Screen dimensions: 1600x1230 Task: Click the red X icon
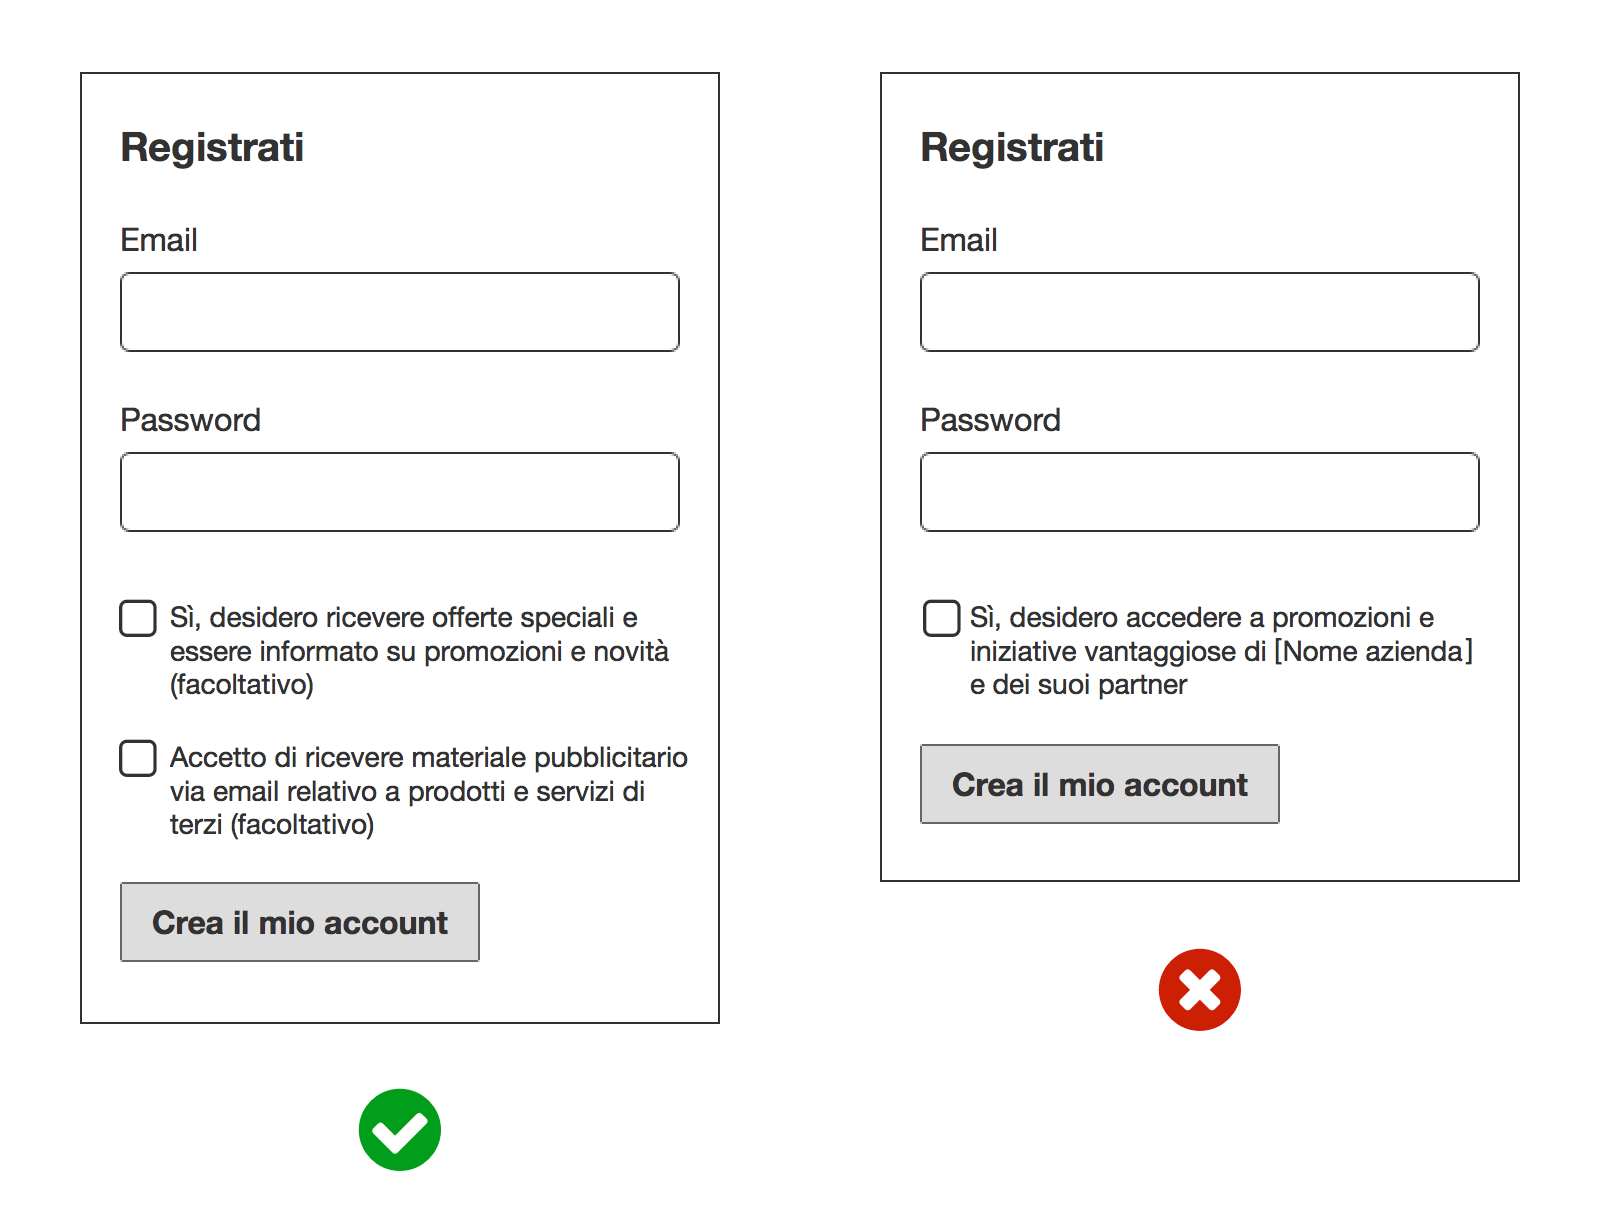pyautogui.click(x=1200, y=990)
